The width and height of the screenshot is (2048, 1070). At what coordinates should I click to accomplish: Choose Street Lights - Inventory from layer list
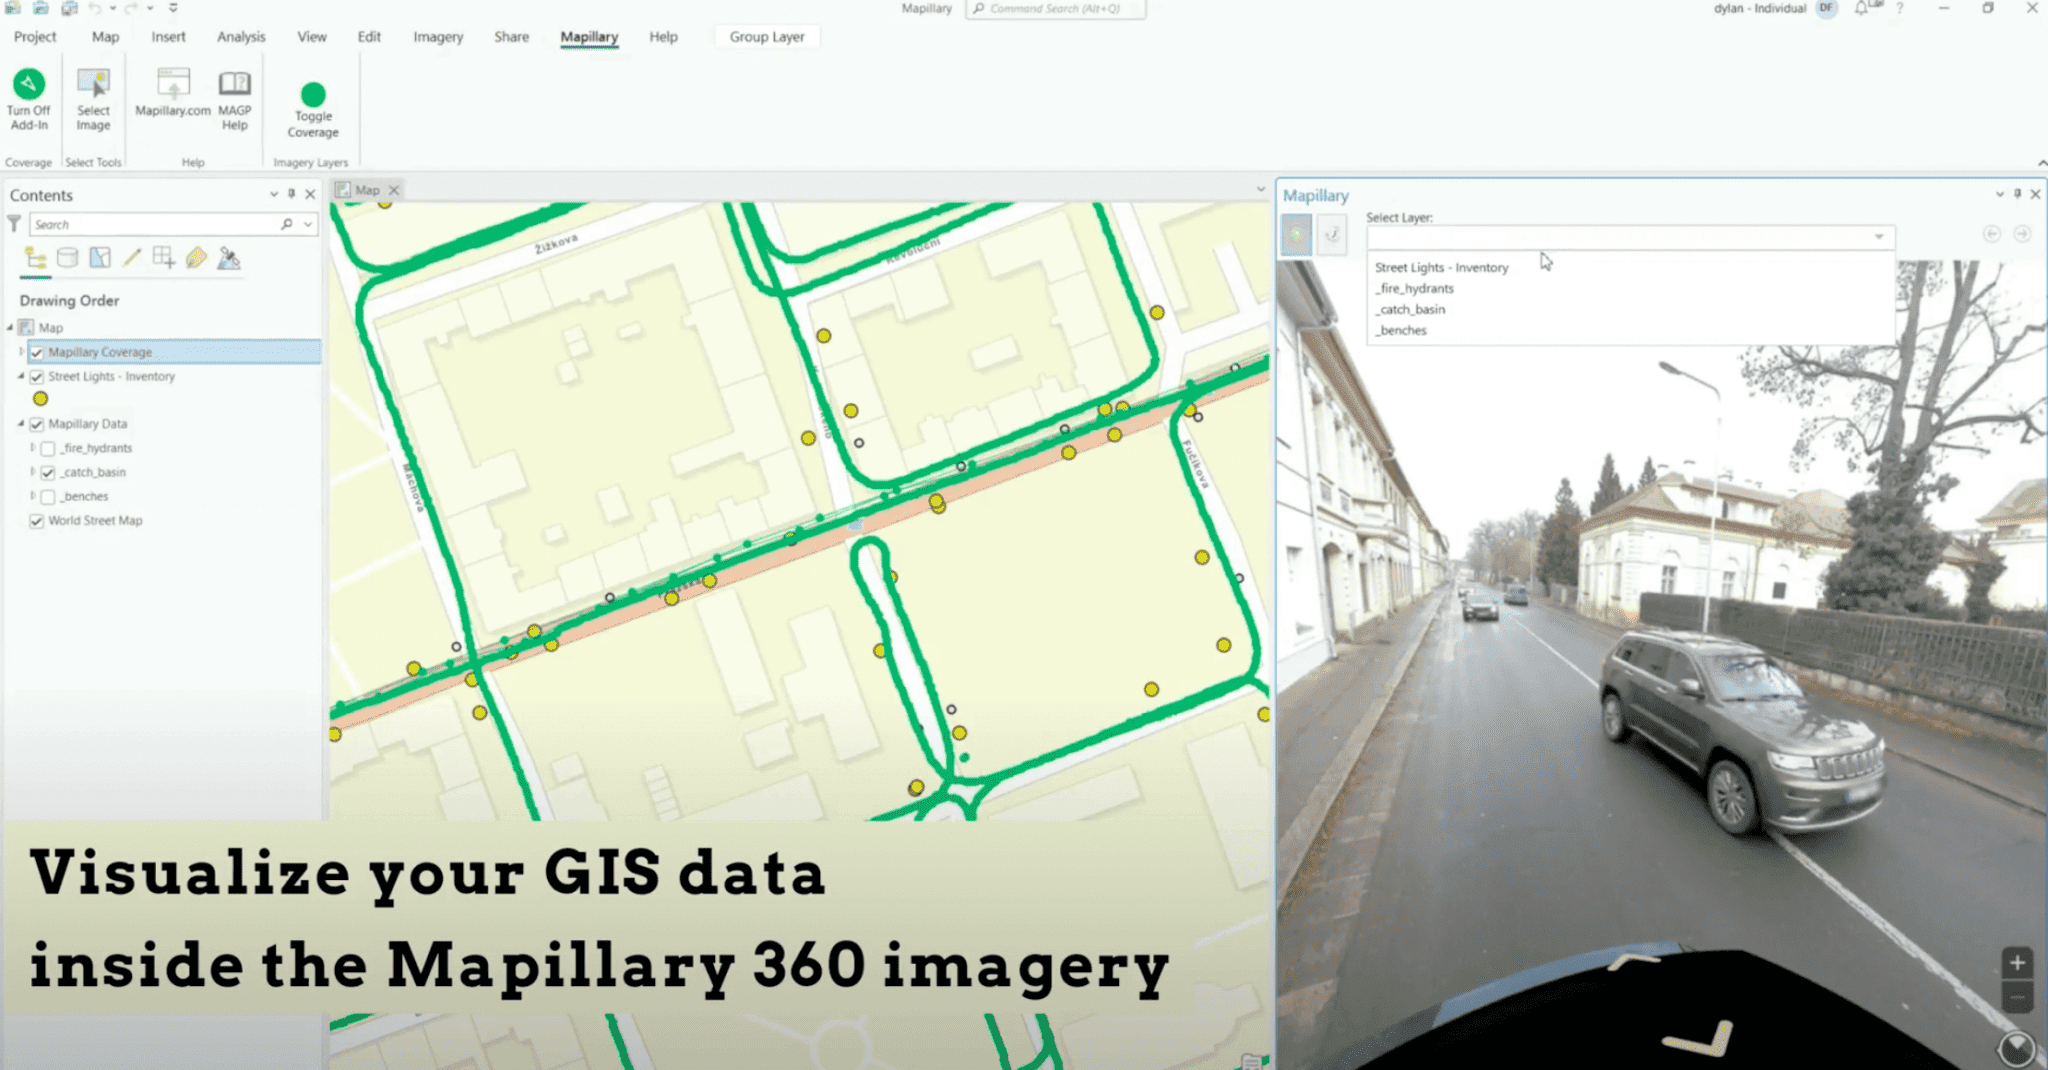[1442, 267]
